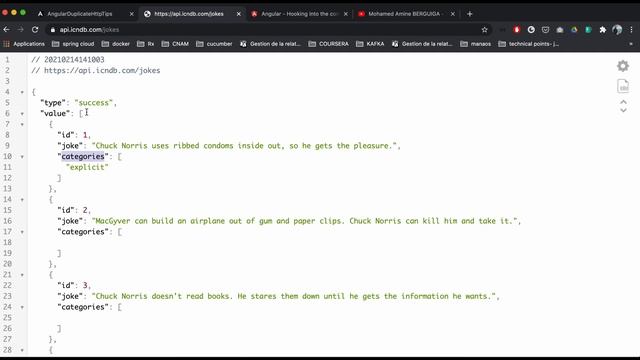
Task: Click the downward expand-all chevron
Action: point(624,110)
